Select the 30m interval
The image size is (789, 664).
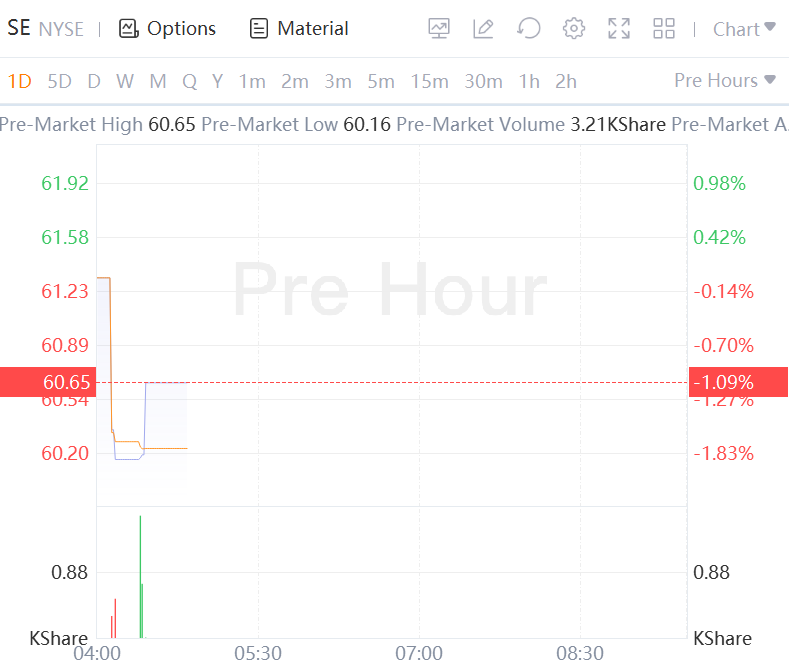pyautogui.click(x=483, y=81)
